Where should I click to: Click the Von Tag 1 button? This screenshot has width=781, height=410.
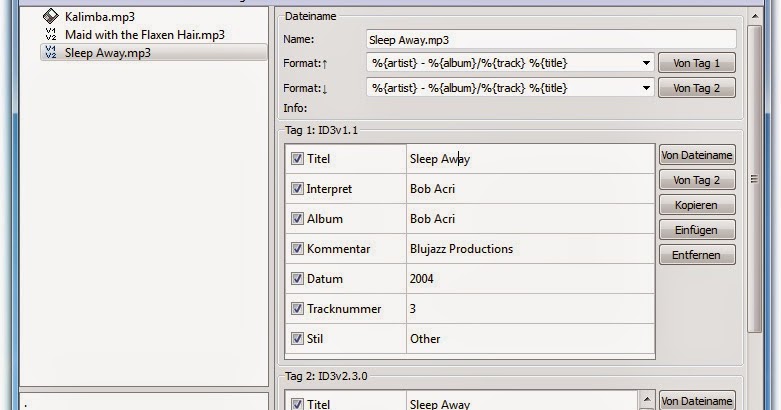click(696, 63)
